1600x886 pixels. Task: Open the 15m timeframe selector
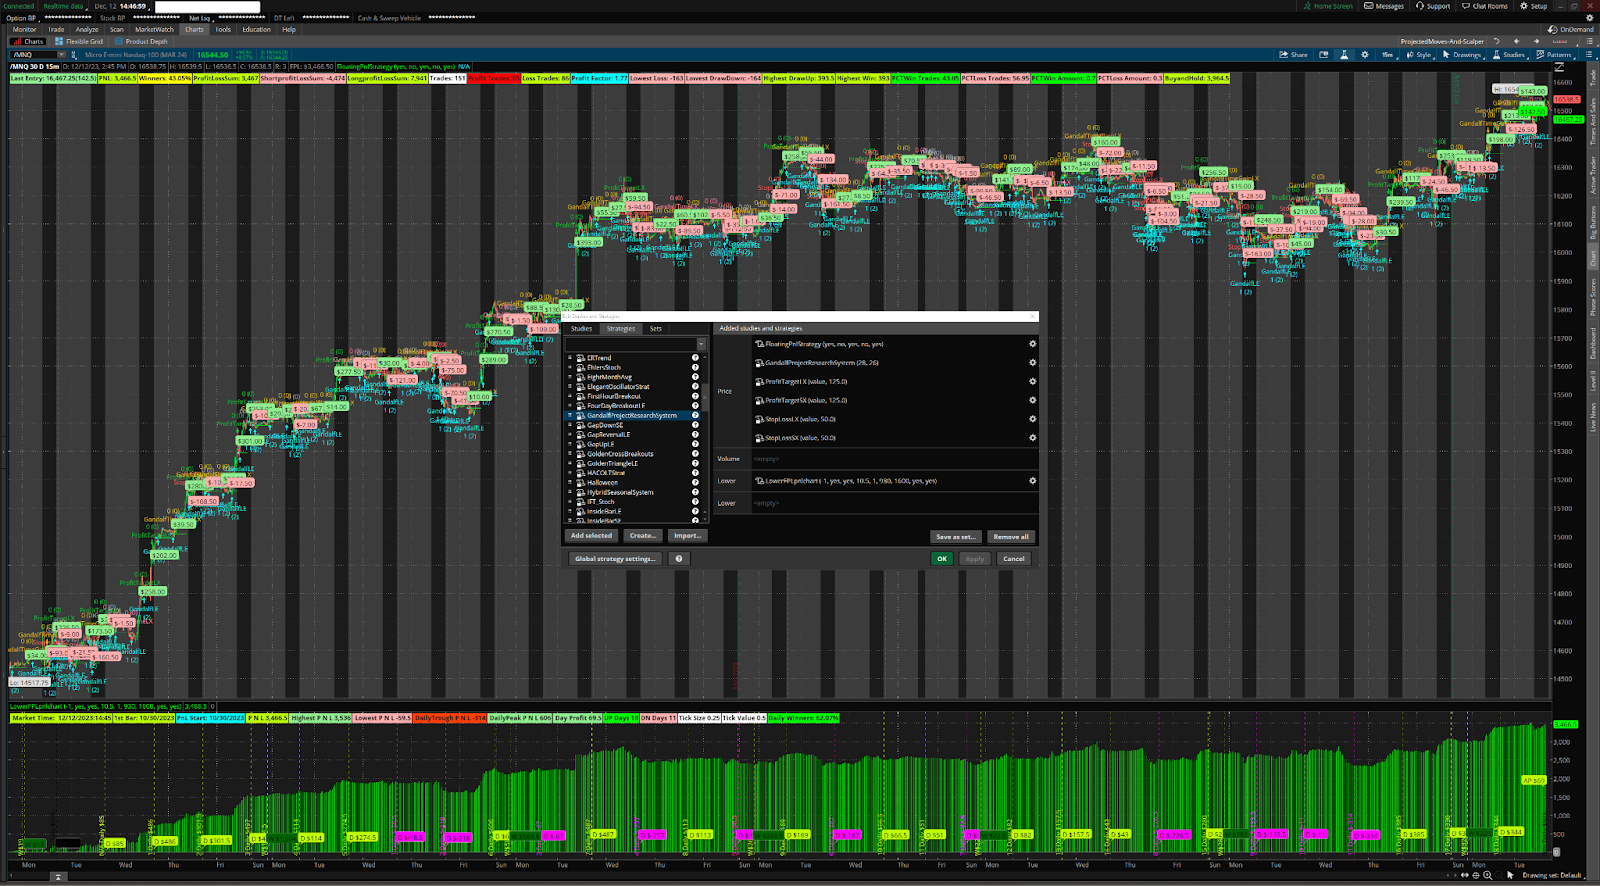click(1387, 55)
